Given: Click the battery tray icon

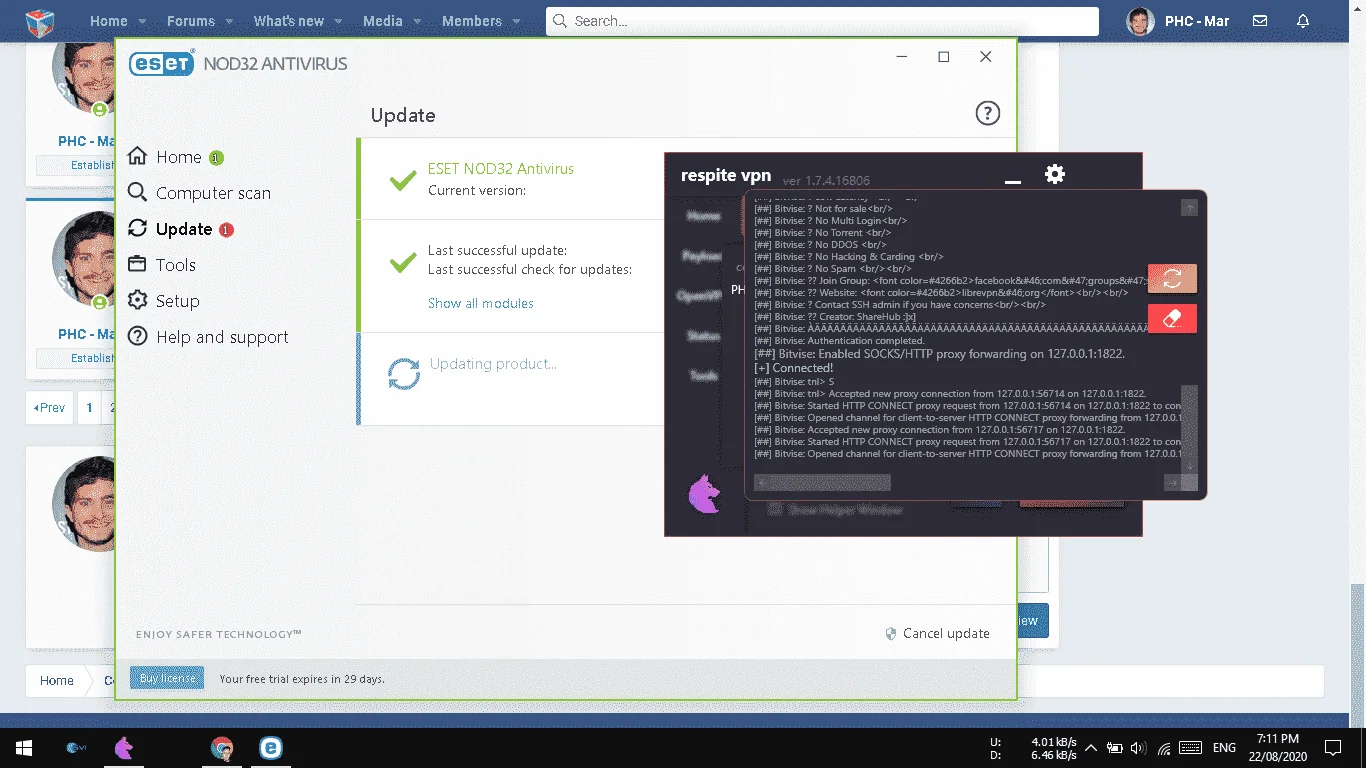Looking at the screenshot, I should click(1114, 748).
